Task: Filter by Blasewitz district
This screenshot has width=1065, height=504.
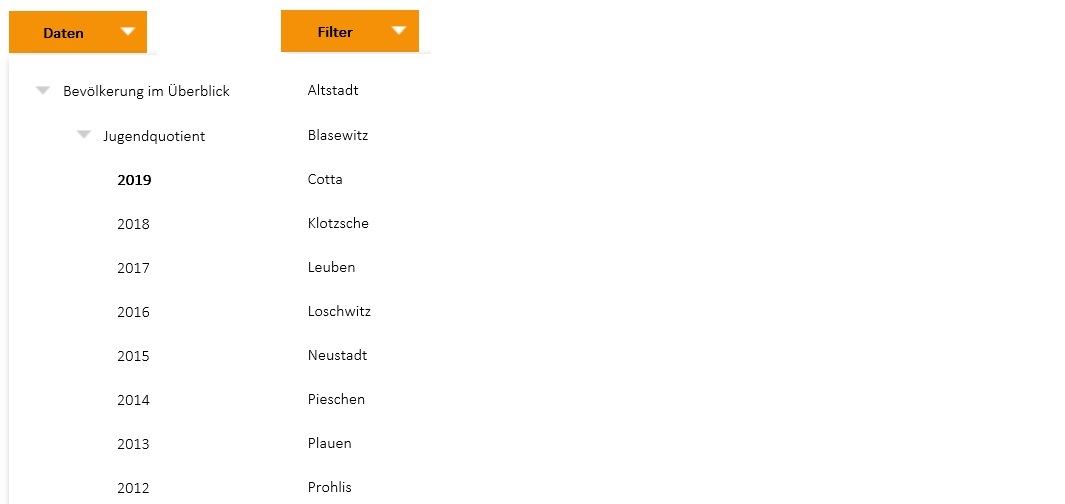Action: click(x=338, y=135)
